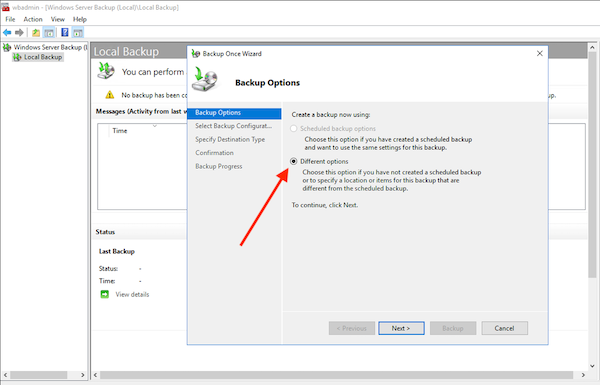Click the Next > button
This screenshot has width=600, height=385.
tap(401, 328)
